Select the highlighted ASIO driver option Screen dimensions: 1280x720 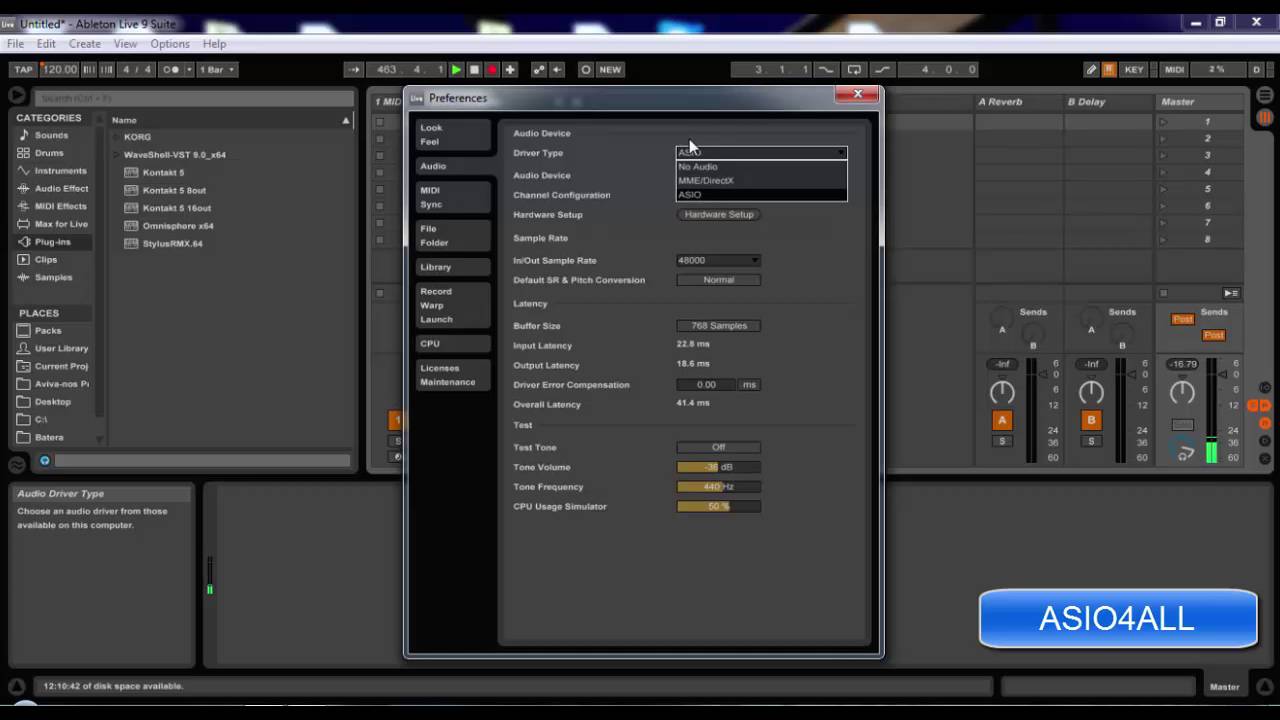pos(761,194)
